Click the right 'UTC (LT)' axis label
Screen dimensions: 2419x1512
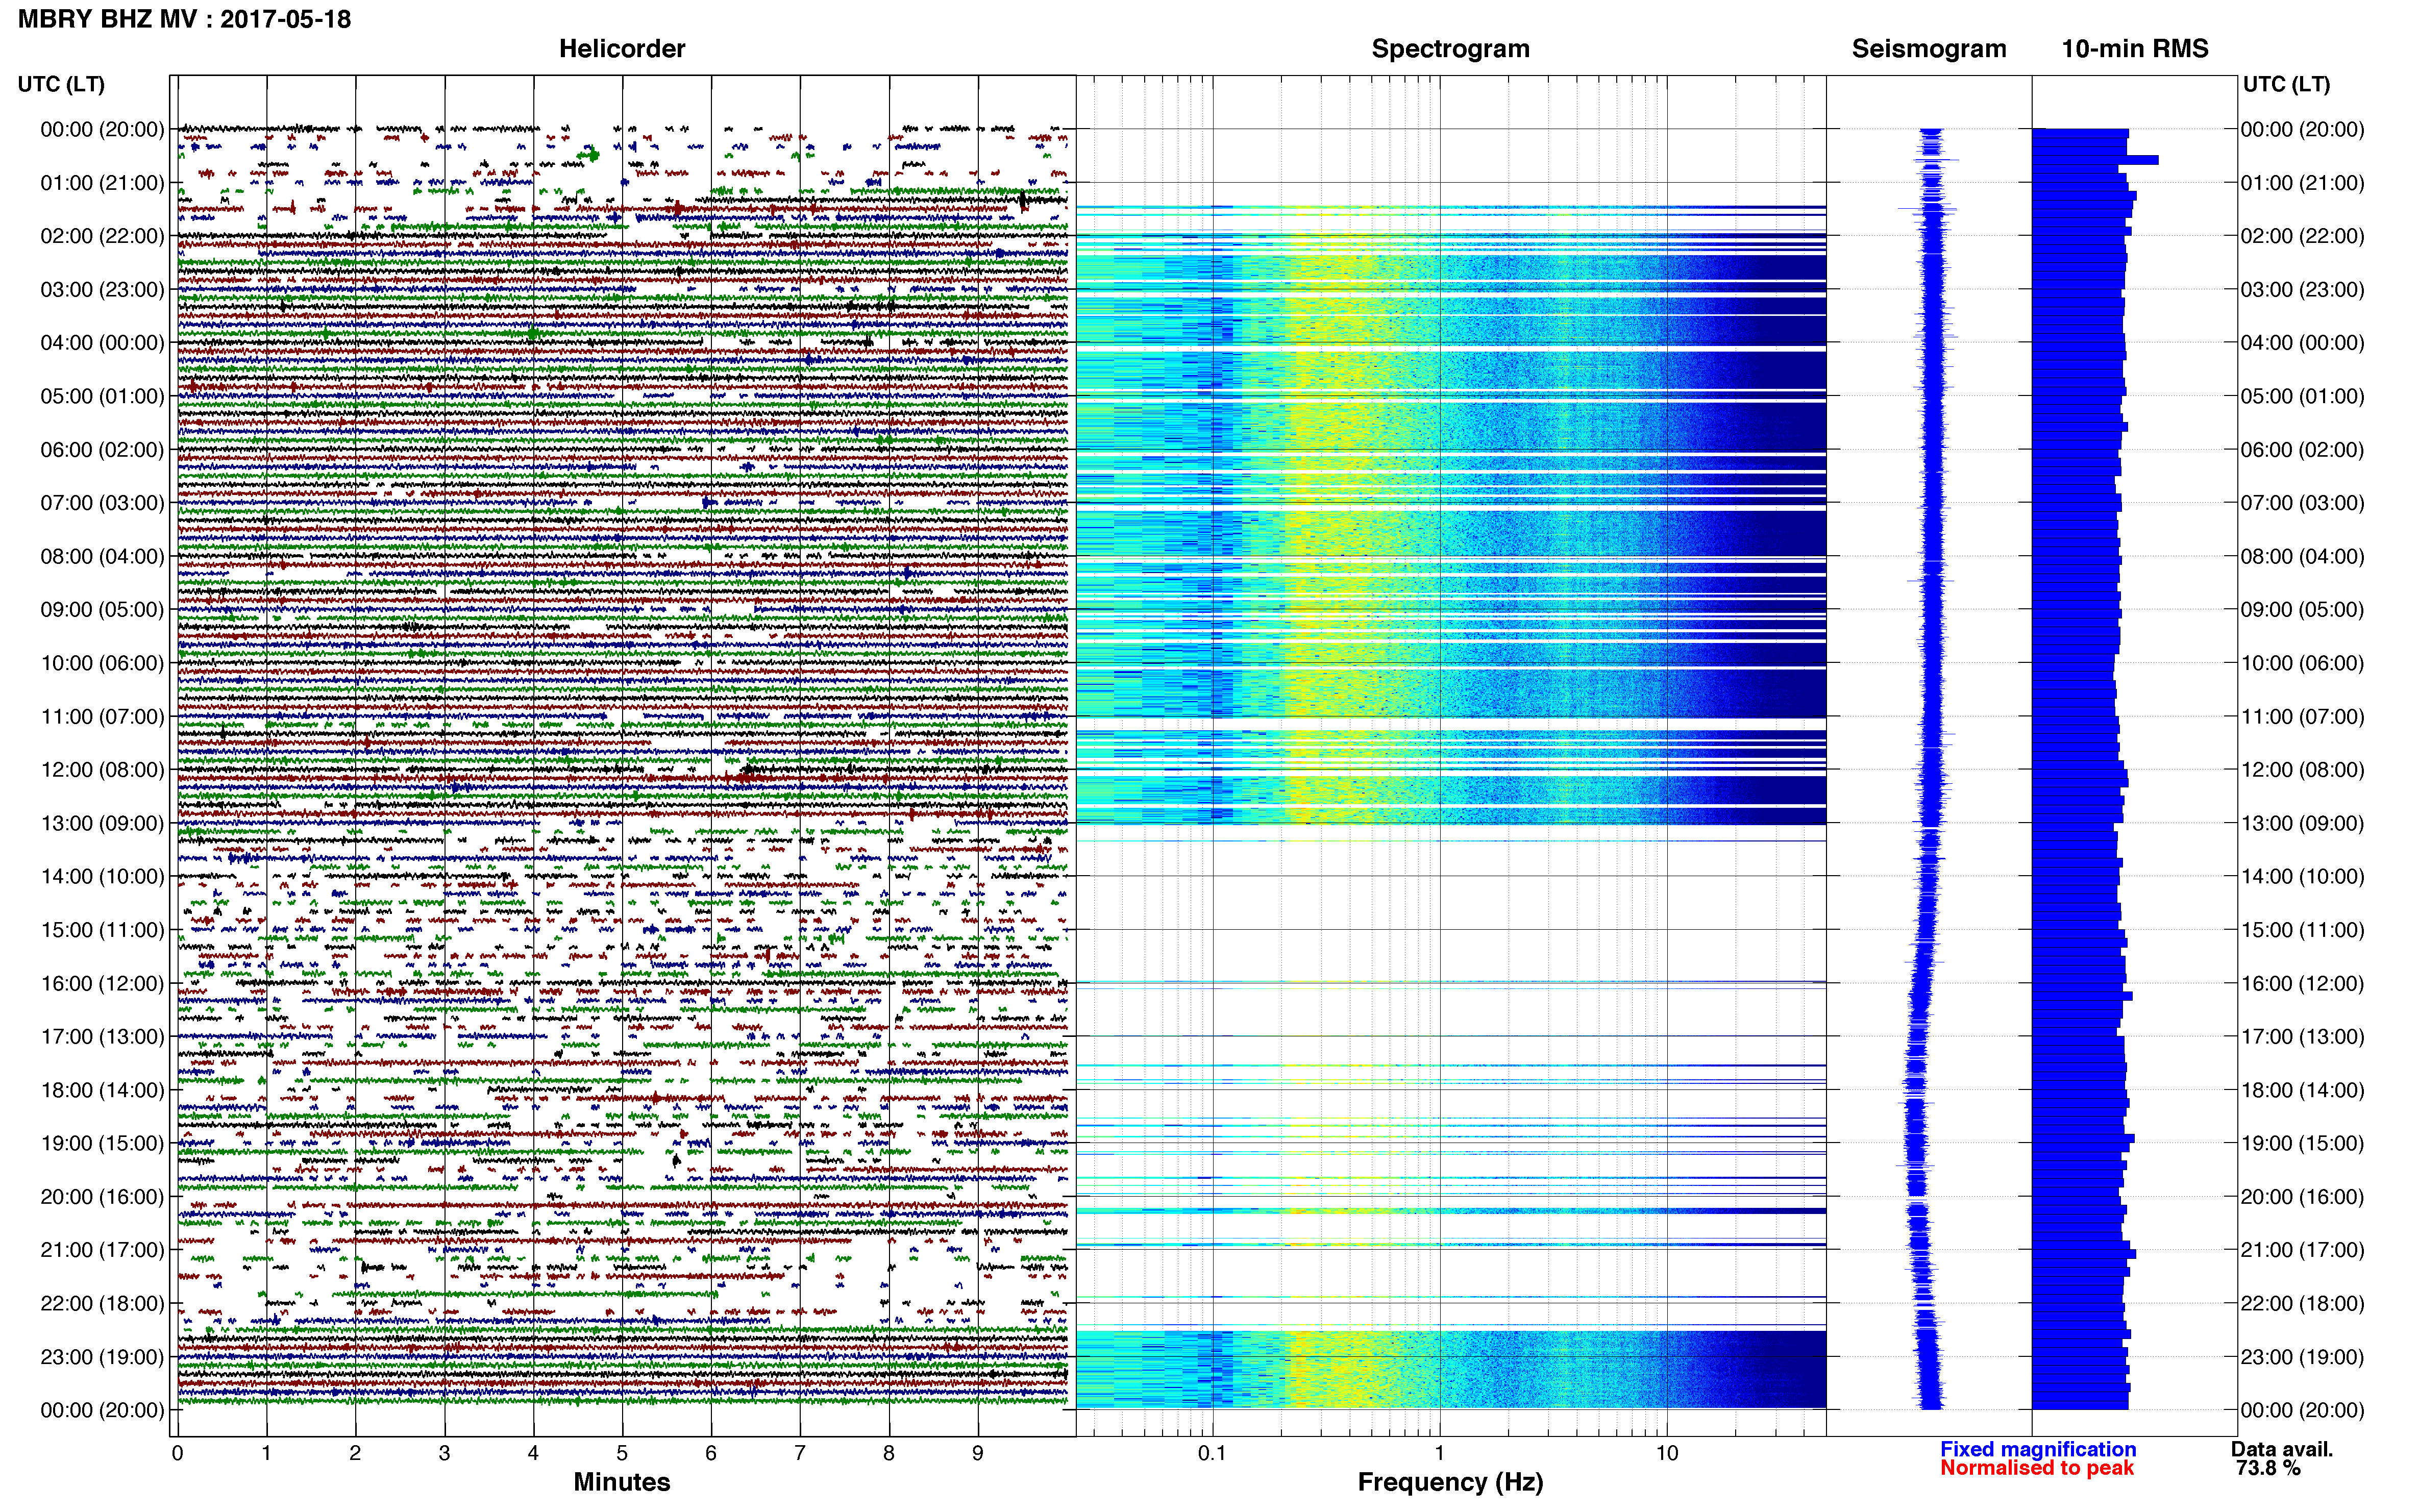[2286, 84]
